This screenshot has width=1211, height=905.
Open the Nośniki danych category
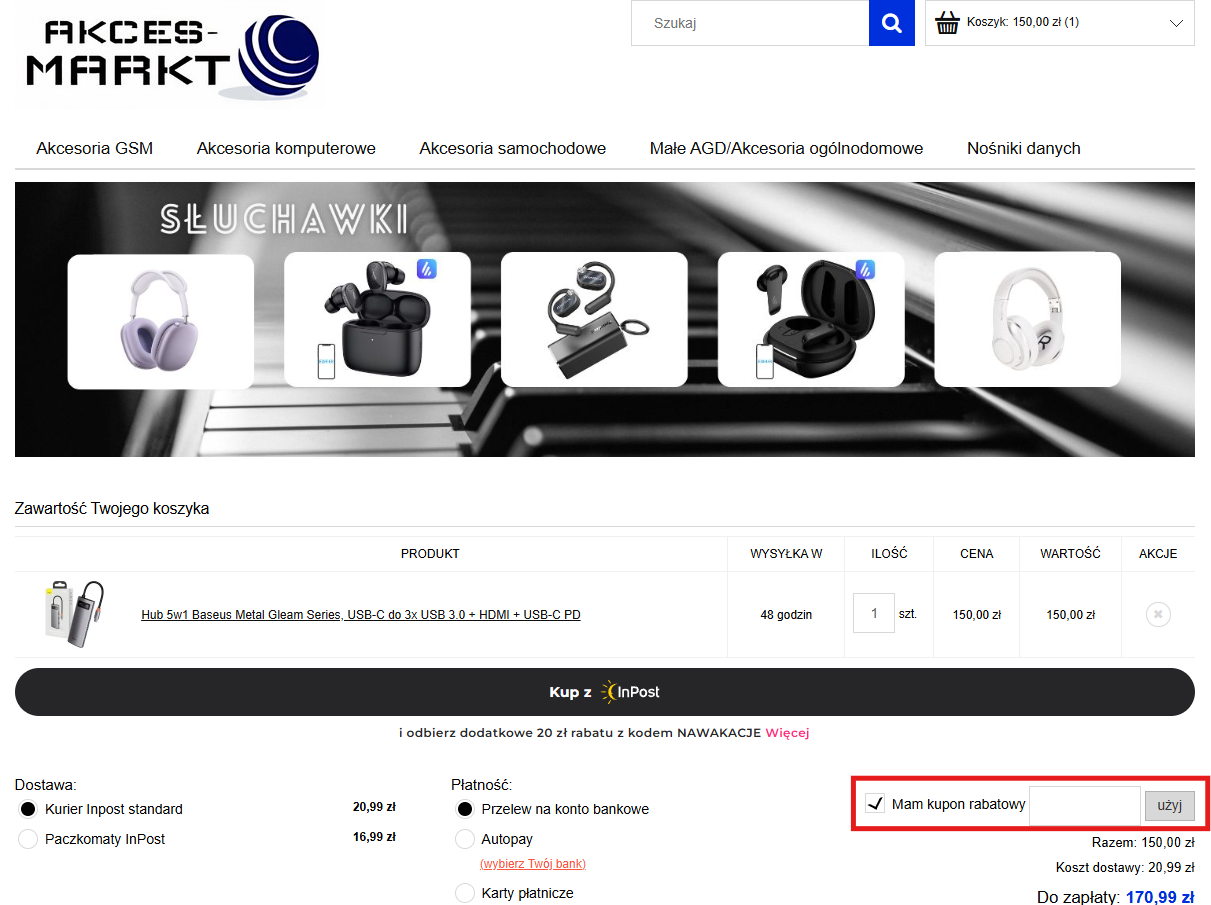[1023, 148]
